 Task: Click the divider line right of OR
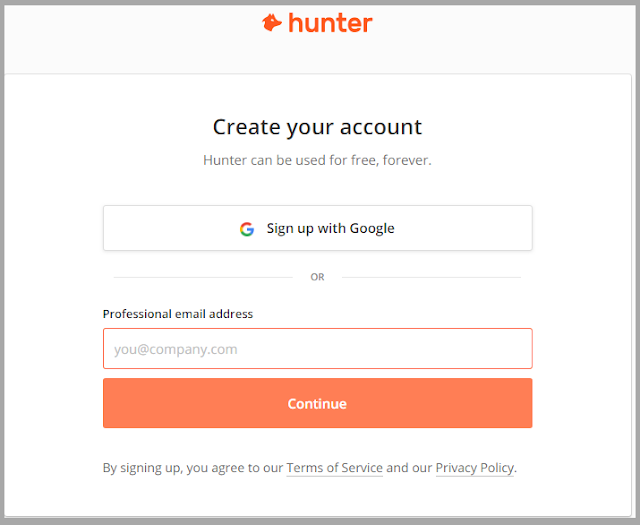click(x=431, y=277)
